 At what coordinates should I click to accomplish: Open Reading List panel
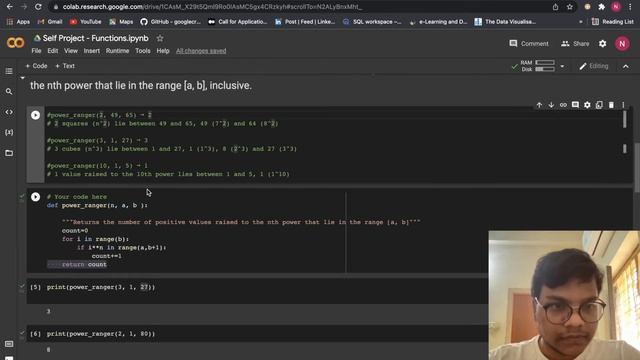613,22
